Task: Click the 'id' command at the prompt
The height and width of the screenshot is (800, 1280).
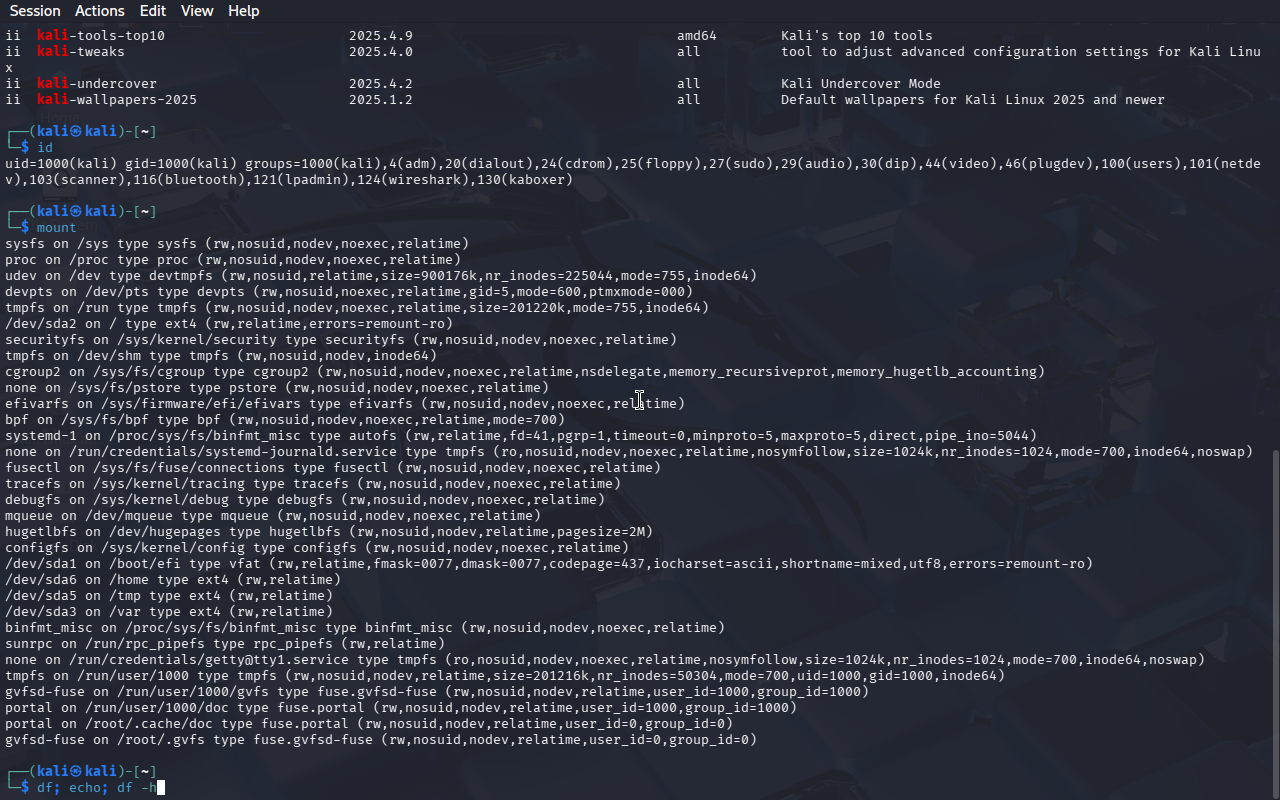Action: pos(45,148)
